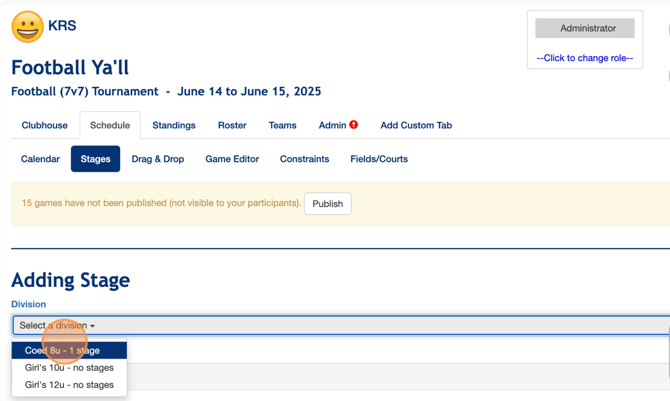Open the Game Editor section
The image size is (670, 401).
(x=232, y=159)
